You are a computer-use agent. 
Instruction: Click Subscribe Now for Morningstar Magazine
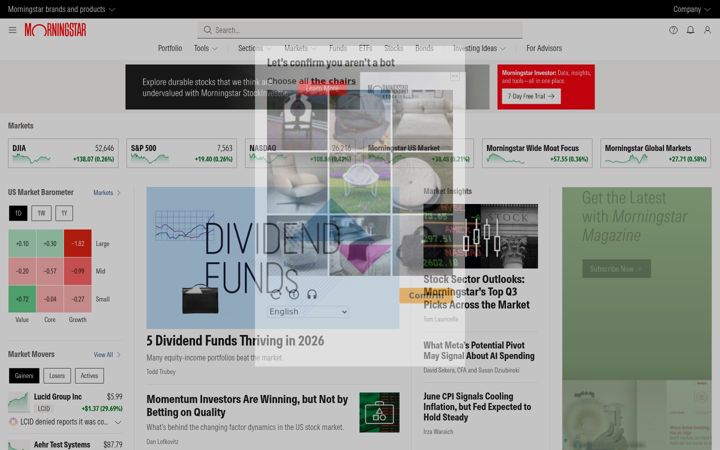[x=616, y=269]
